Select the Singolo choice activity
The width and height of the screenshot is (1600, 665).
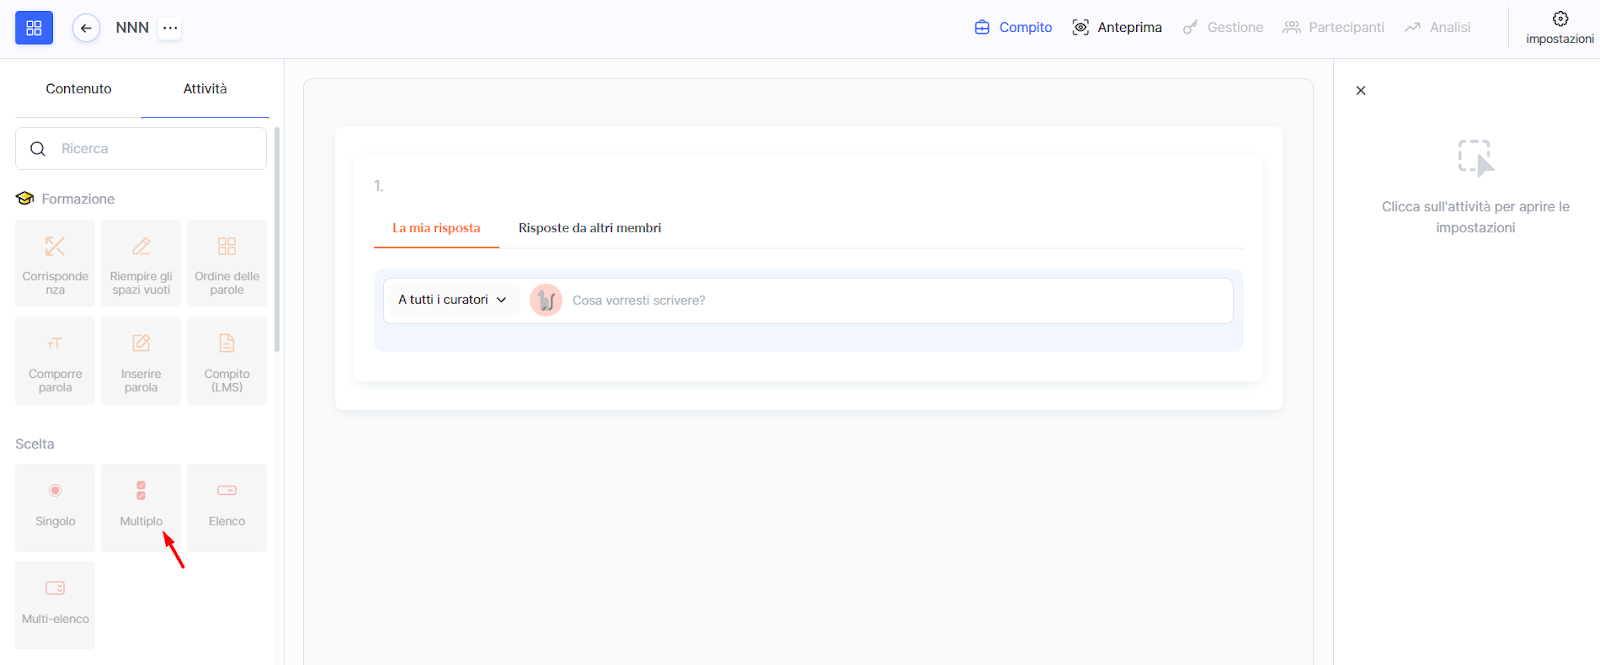pos(55,507)
